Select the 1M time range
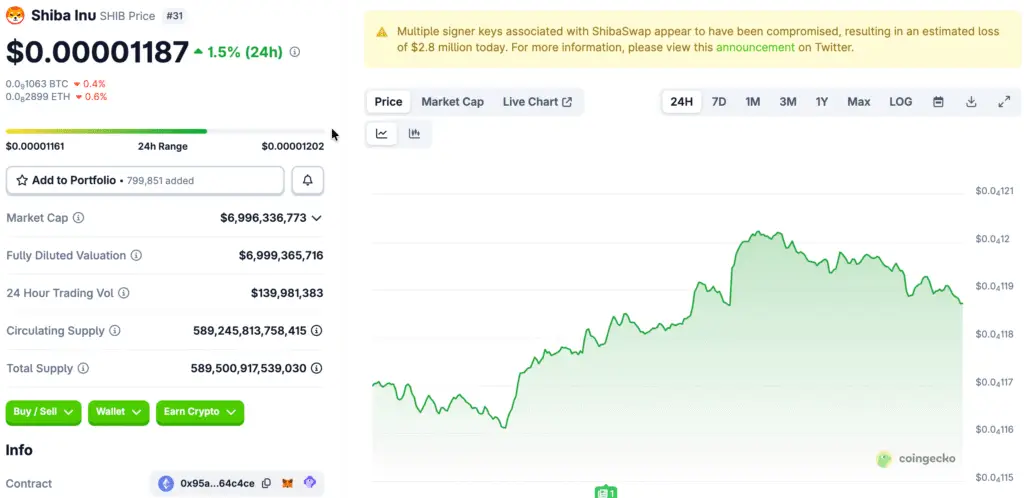Image resolution: width=1024 pixels, height=498 pixels. pyautogui.click(x=752, y=102)
